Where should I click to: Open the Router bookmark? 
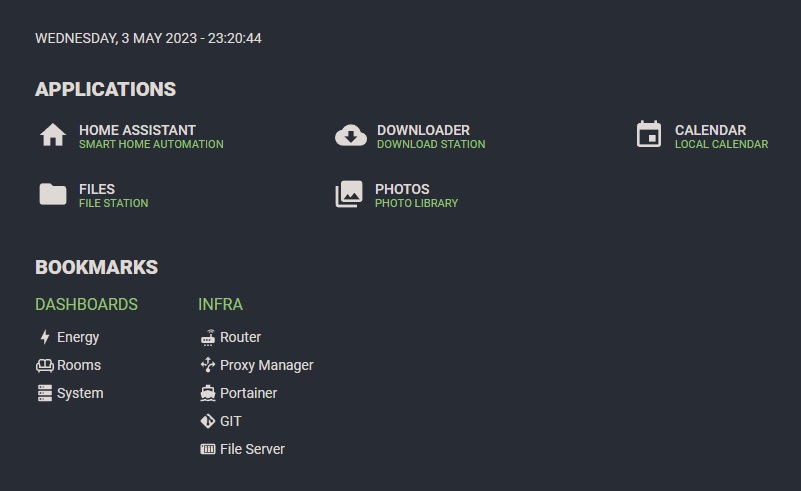241,337
